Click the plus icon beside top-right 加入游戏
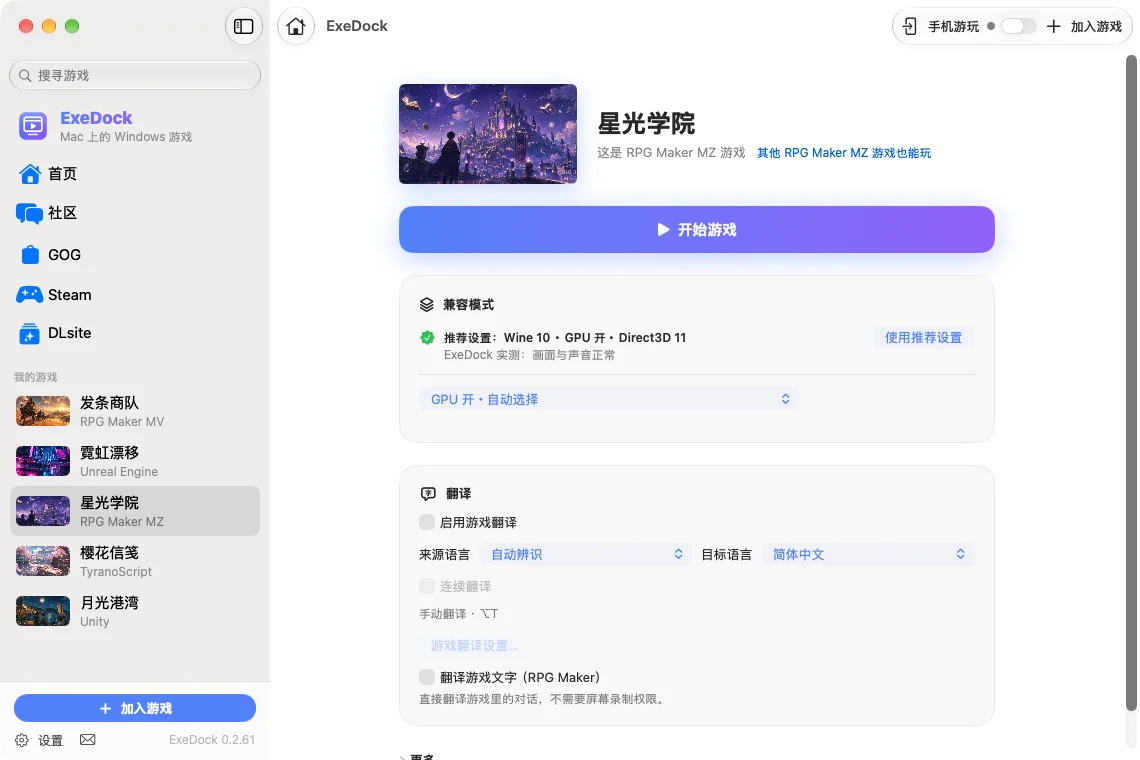The image size is (1140, 760). (x=1053, y=26)
